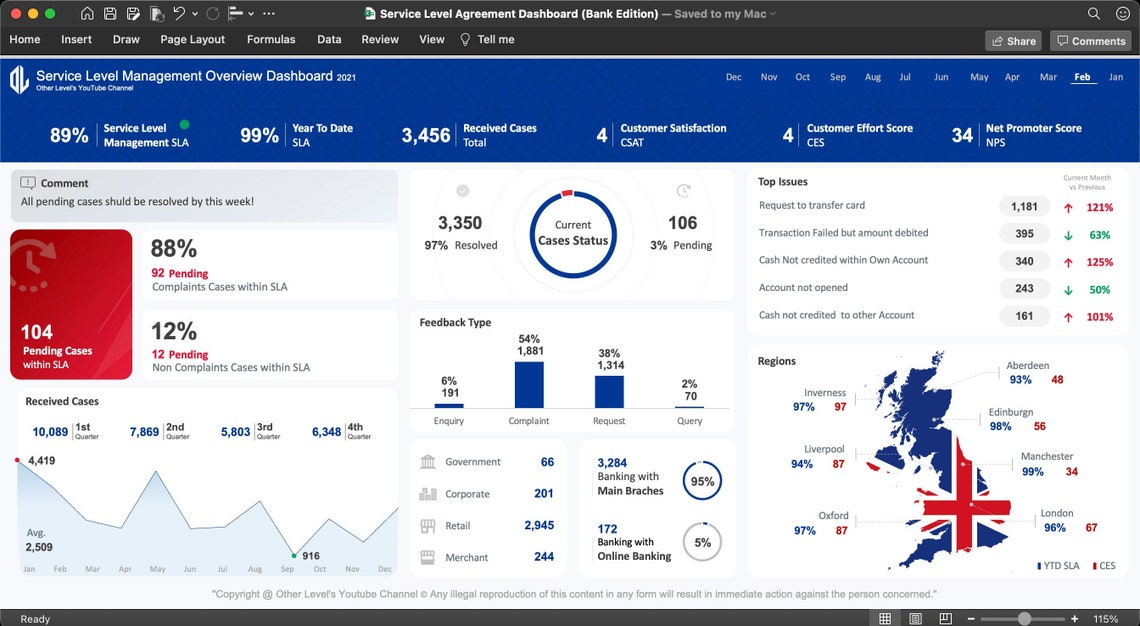1140x626 pixels.
Task: Undo the last action
Action: 180,13
